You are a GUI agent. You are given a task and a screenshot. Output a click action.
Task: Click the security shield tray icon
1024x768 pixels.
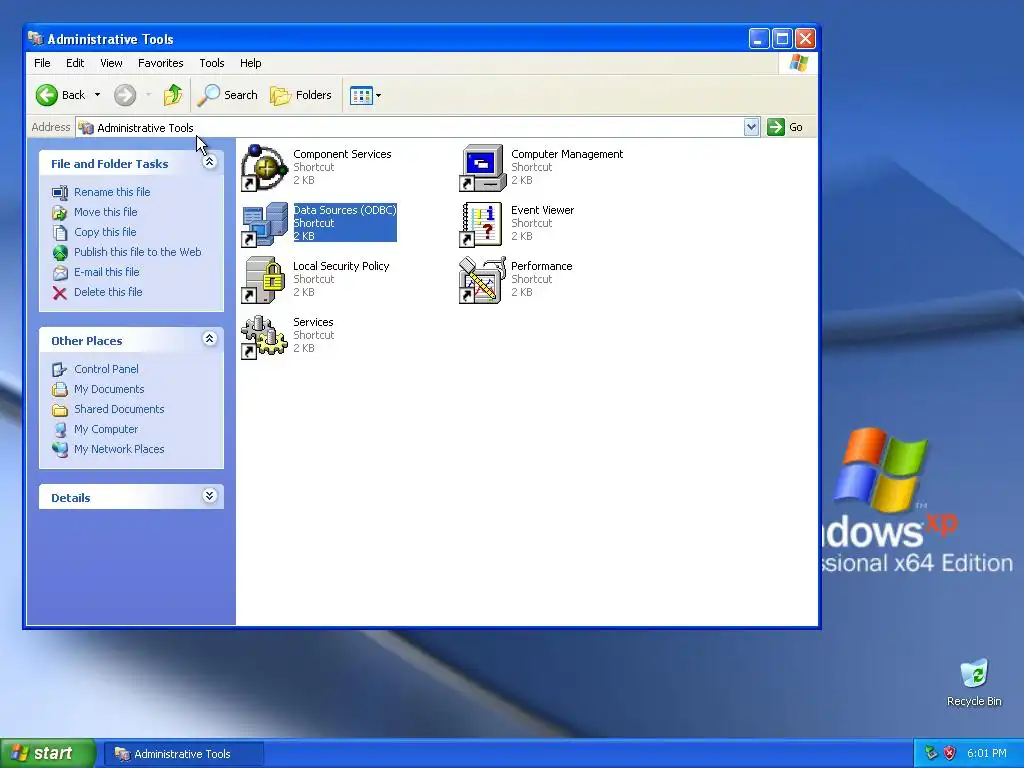coord(950,753)
